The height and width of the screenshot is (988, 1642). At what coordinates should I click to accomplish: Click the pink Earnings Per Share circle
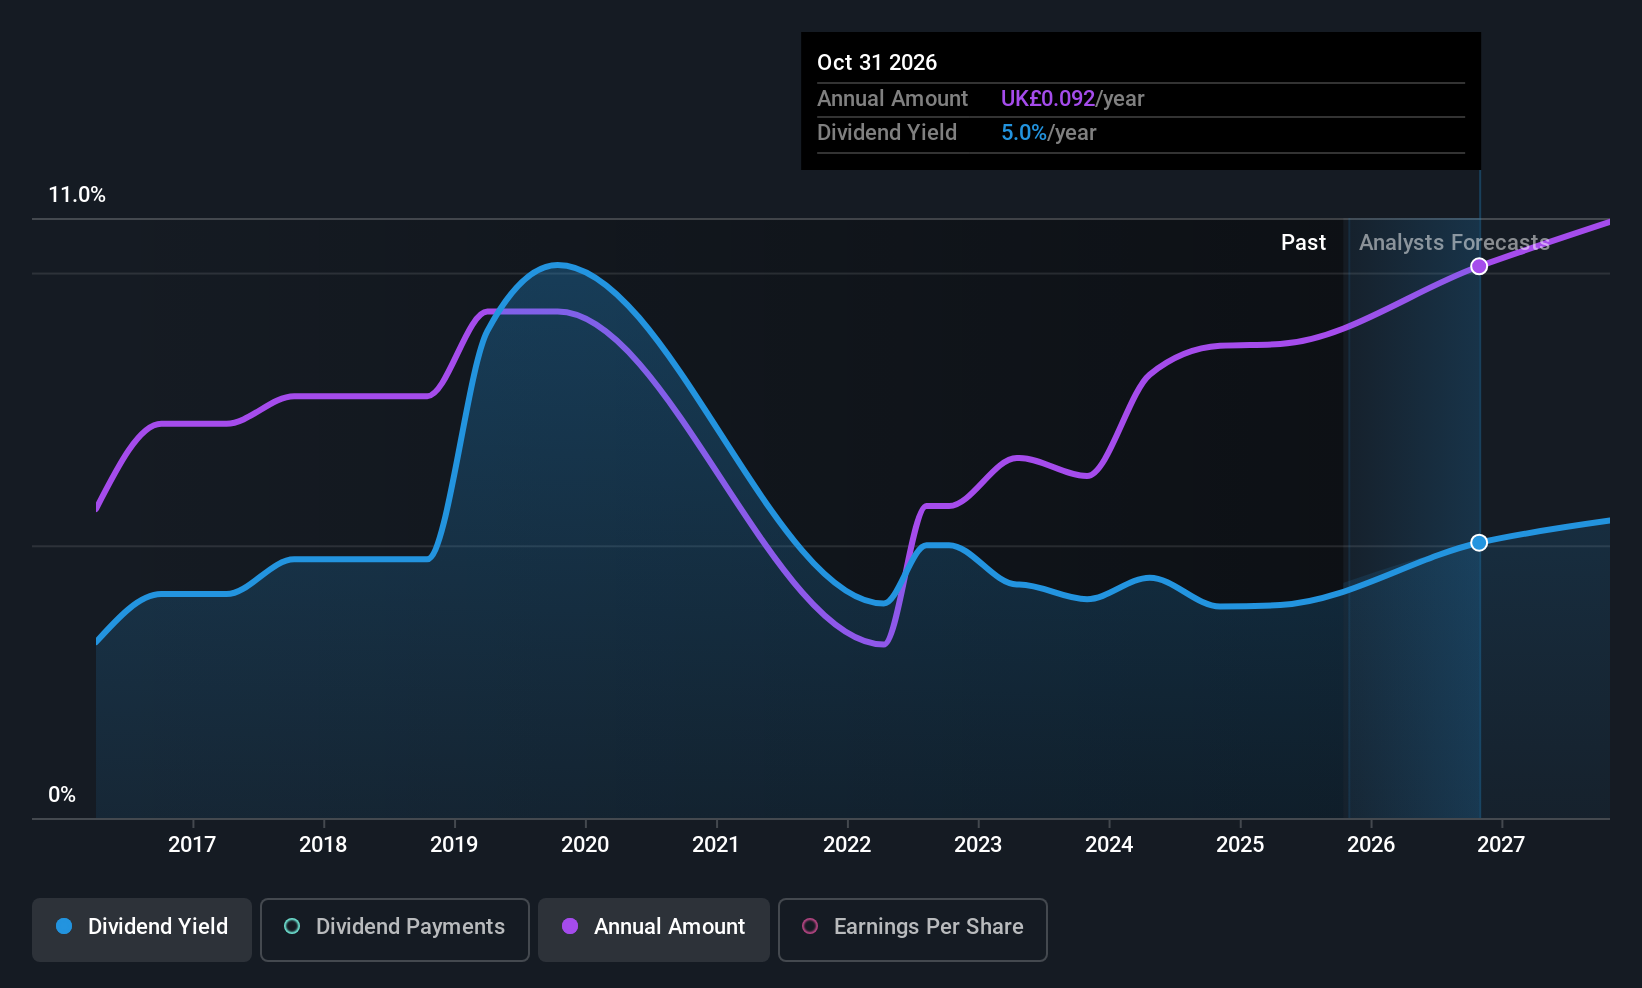pos(810,926)
